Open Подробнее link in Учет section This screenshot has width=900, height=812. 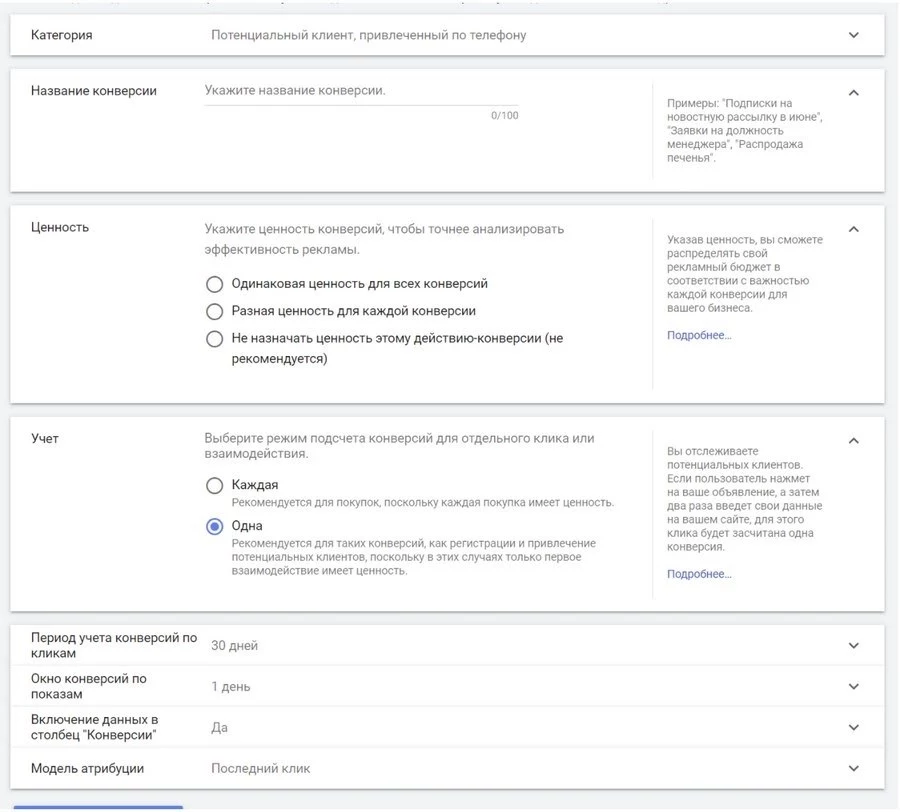(x=699, y=574)
